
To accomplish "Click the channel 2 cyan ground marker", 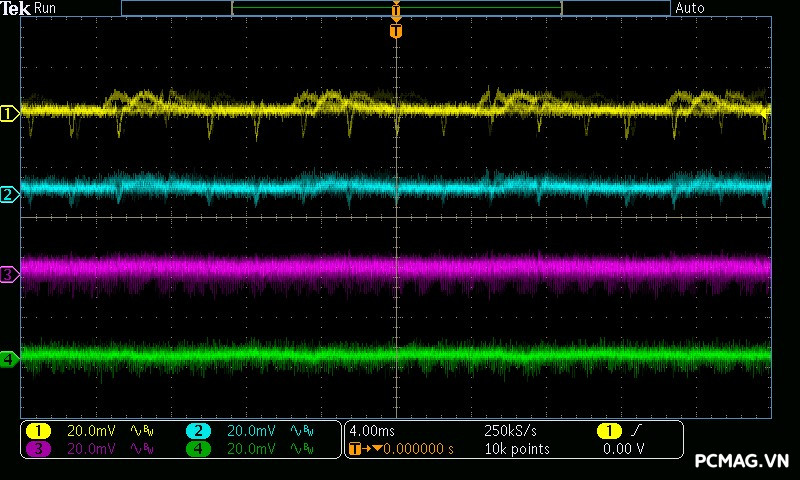I will [9, 194].
